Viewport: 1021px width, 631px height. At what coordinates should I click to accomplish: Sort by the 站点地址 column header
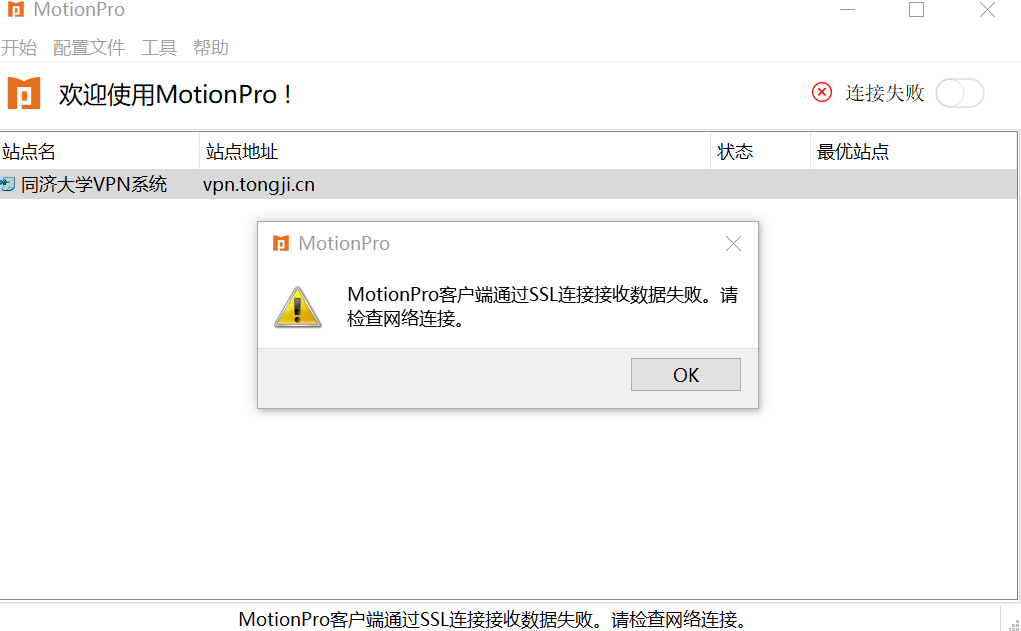click(x=455, y=152)
